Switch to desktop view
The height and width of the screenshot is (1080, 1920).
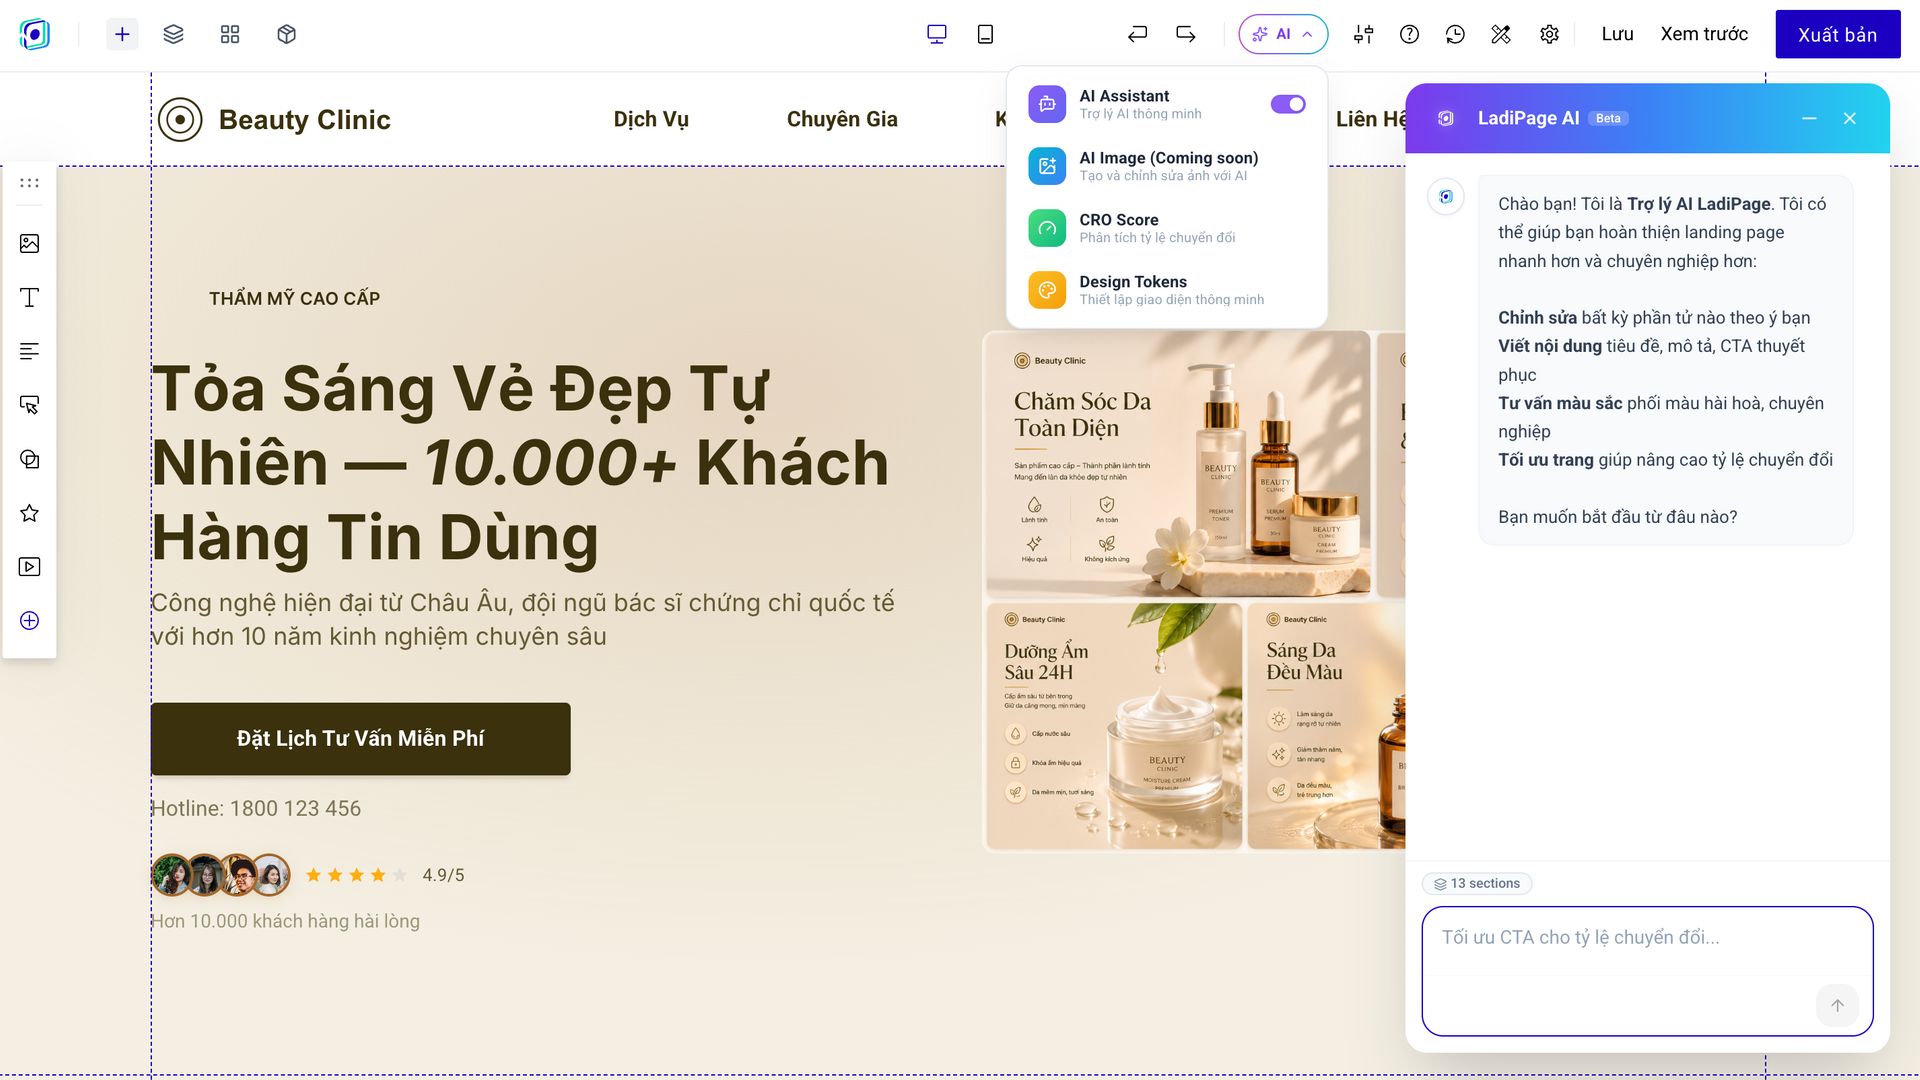click(937, 34)
